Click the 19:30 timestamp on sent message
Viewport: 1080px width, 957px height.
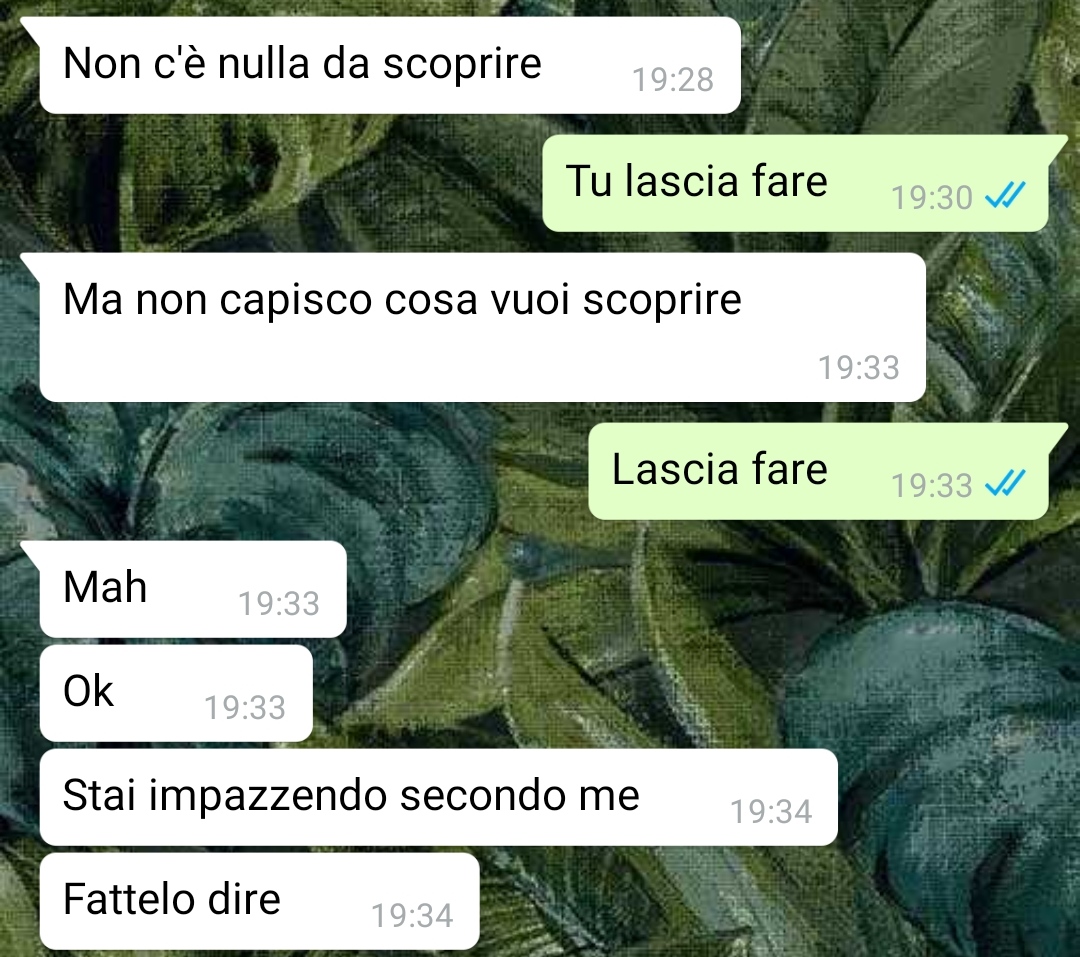(x=931, y=198)
